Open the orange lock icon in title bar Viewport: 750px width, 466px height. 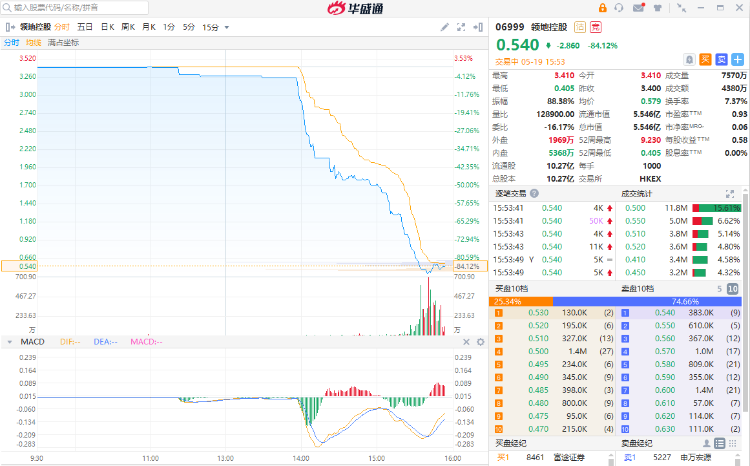(603, 8)
